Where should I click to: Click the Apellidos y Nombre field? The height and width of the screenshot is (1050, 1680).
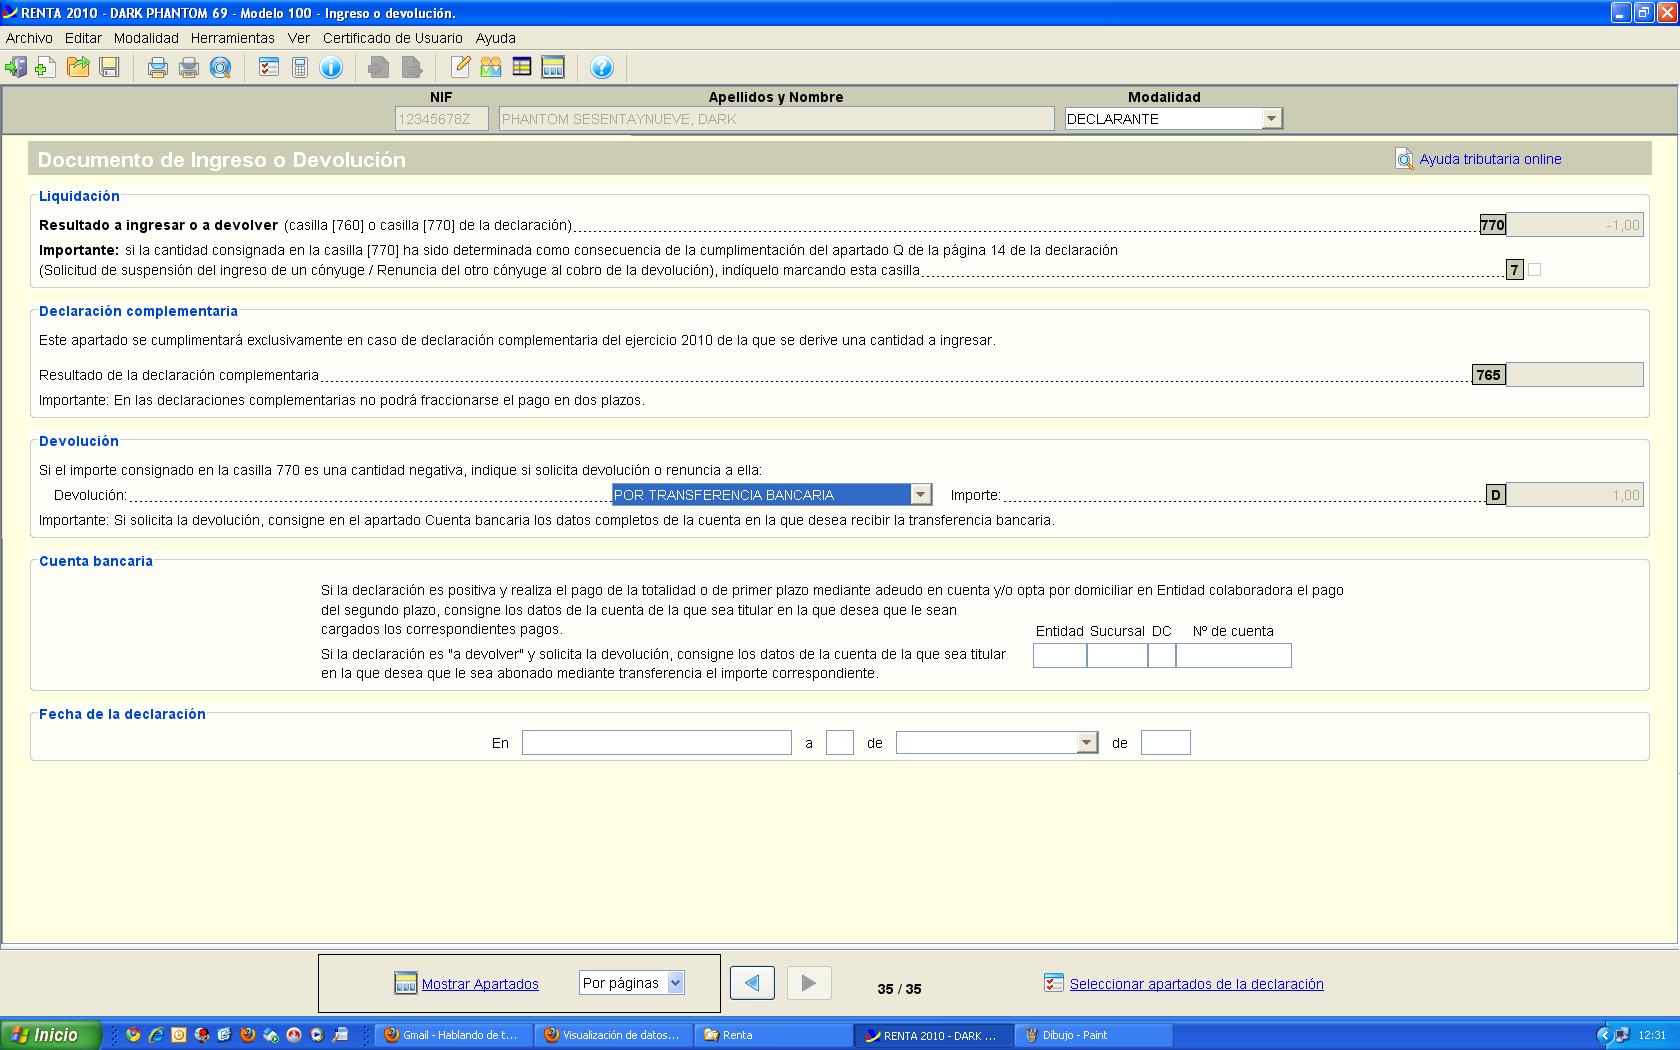pyautogui.click(x=776, y=119)
